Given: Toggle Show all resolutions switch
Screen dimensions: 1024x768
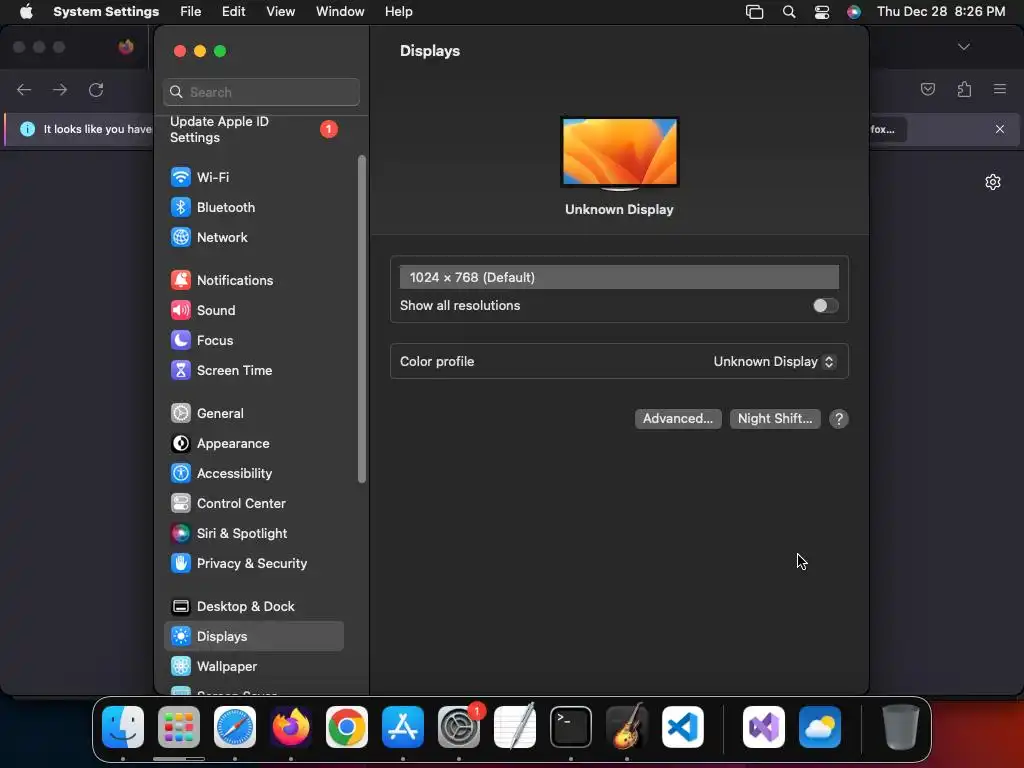Looking at the screenshot, I should 825,306.
